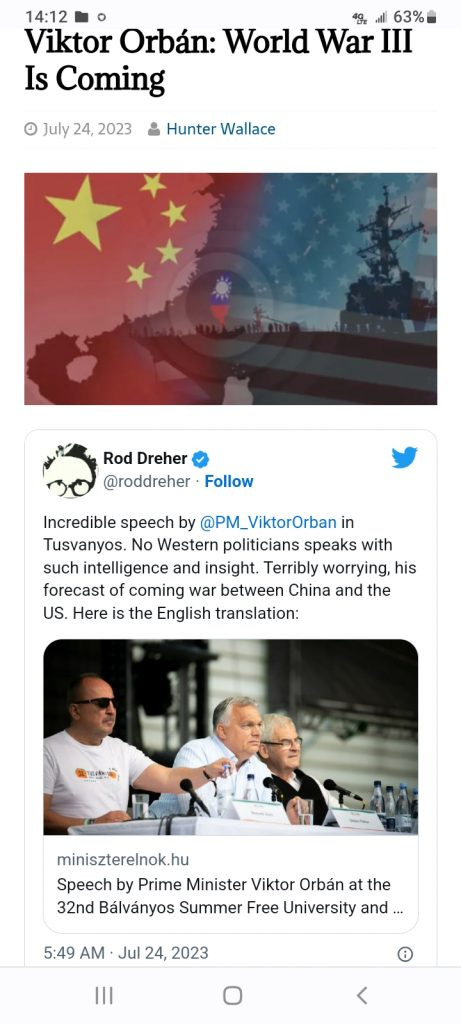Image resolution: width=461 pixels, height=1024 pixels.
Task: Tap the @roddreher handle
Action: pos(147,481)
